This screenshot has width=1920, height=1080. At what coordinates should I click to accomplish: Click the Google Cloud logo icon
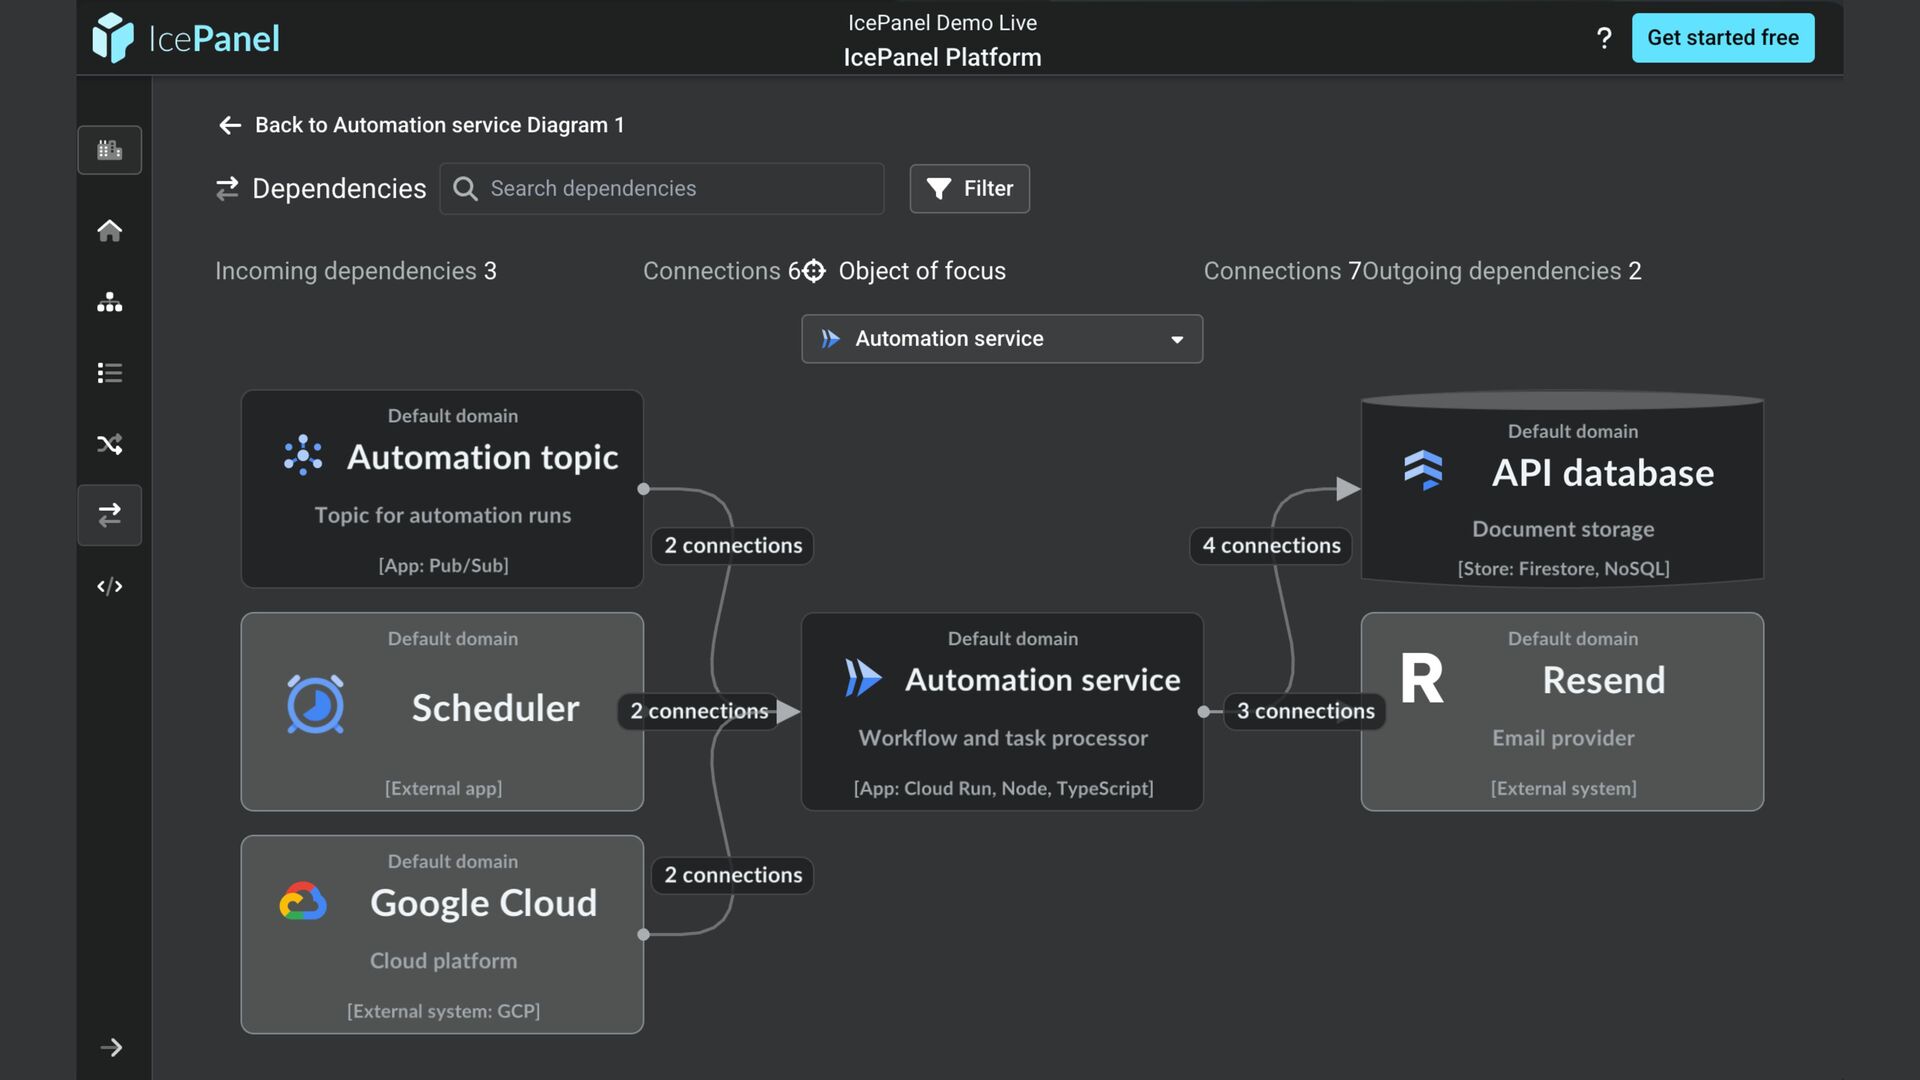[x=303, y=901]
